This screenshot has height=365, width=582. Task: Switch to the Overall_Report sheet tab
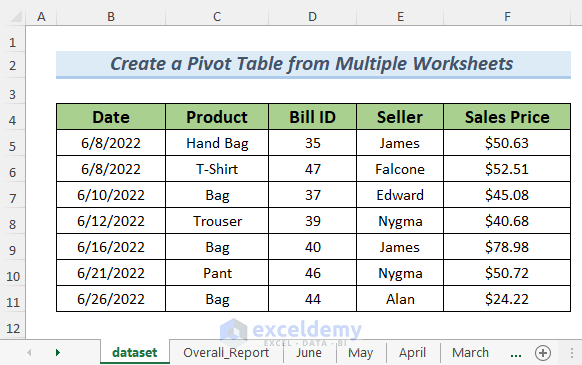[226, 352]
